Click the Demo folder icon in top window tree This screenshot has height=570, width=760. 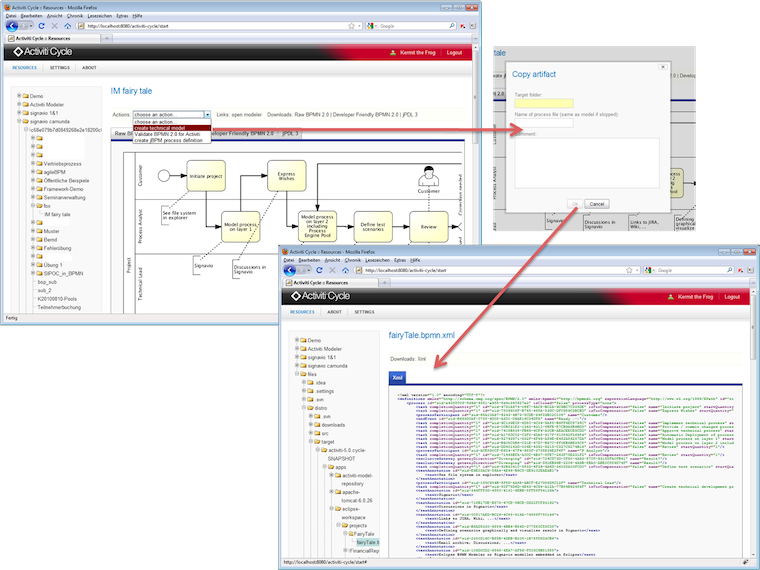26,96
